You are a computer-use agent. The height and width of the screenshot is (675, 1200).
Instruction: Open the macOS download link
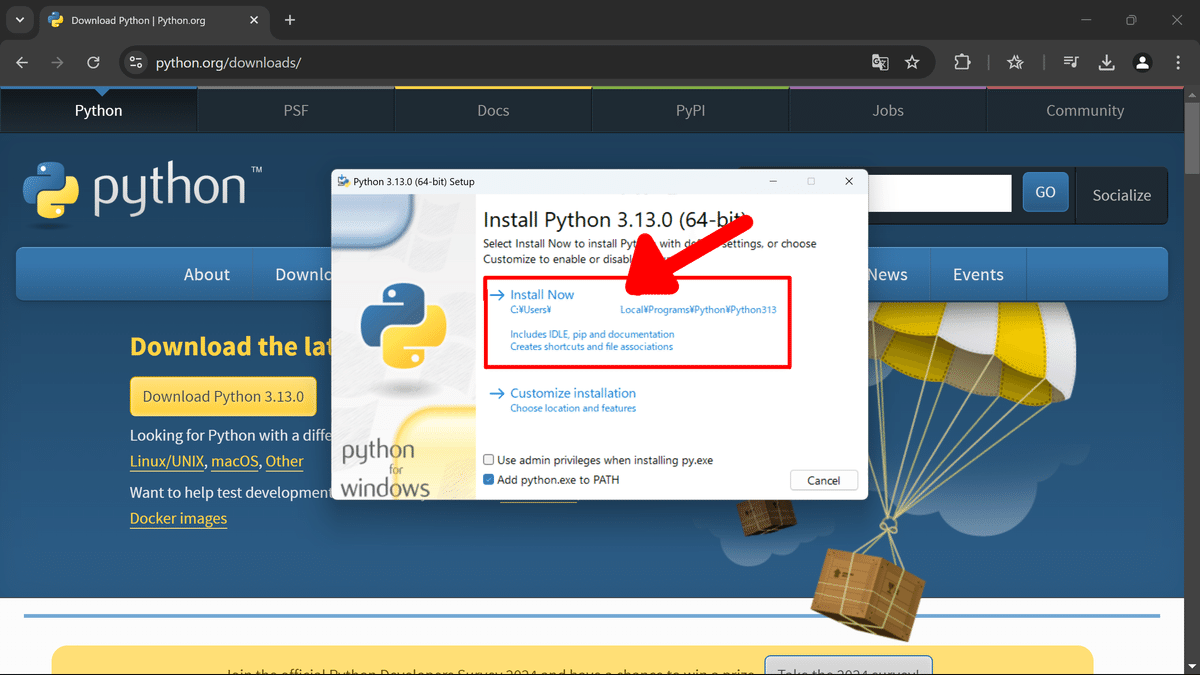click(x=234, y=461)
